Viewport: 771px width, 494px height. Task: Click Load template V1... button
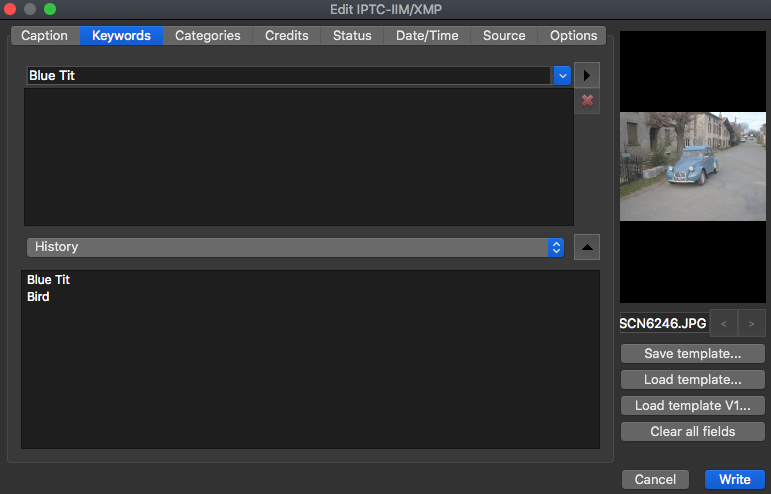[692, 406]
